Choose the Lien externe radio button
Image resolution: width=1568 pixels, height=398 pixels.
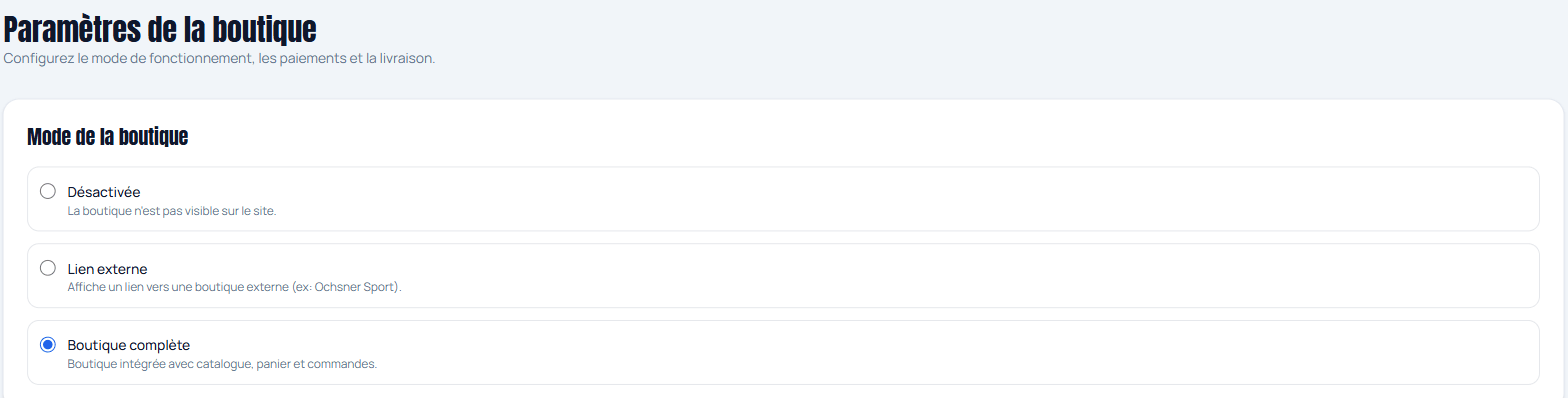coord(47,268)
